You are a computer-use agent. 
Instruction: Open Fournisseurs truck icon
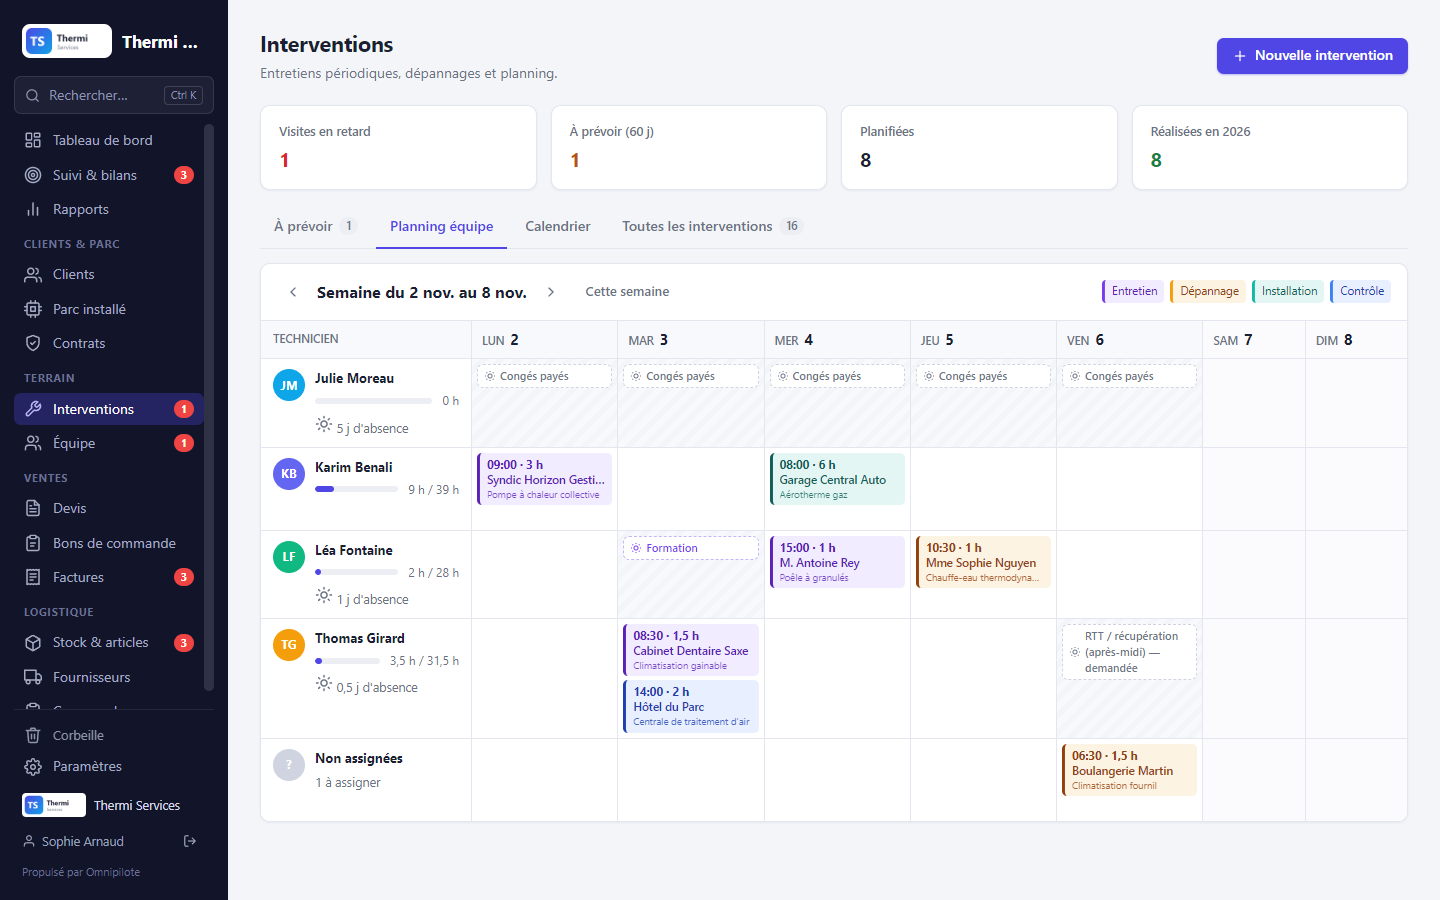(33, 677)
